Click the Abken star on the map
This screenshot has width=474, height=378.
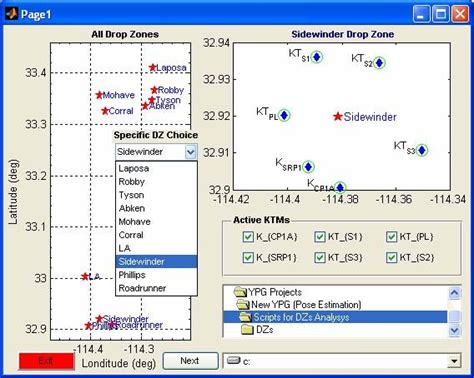pyautogui.click(x=145, y=106)
